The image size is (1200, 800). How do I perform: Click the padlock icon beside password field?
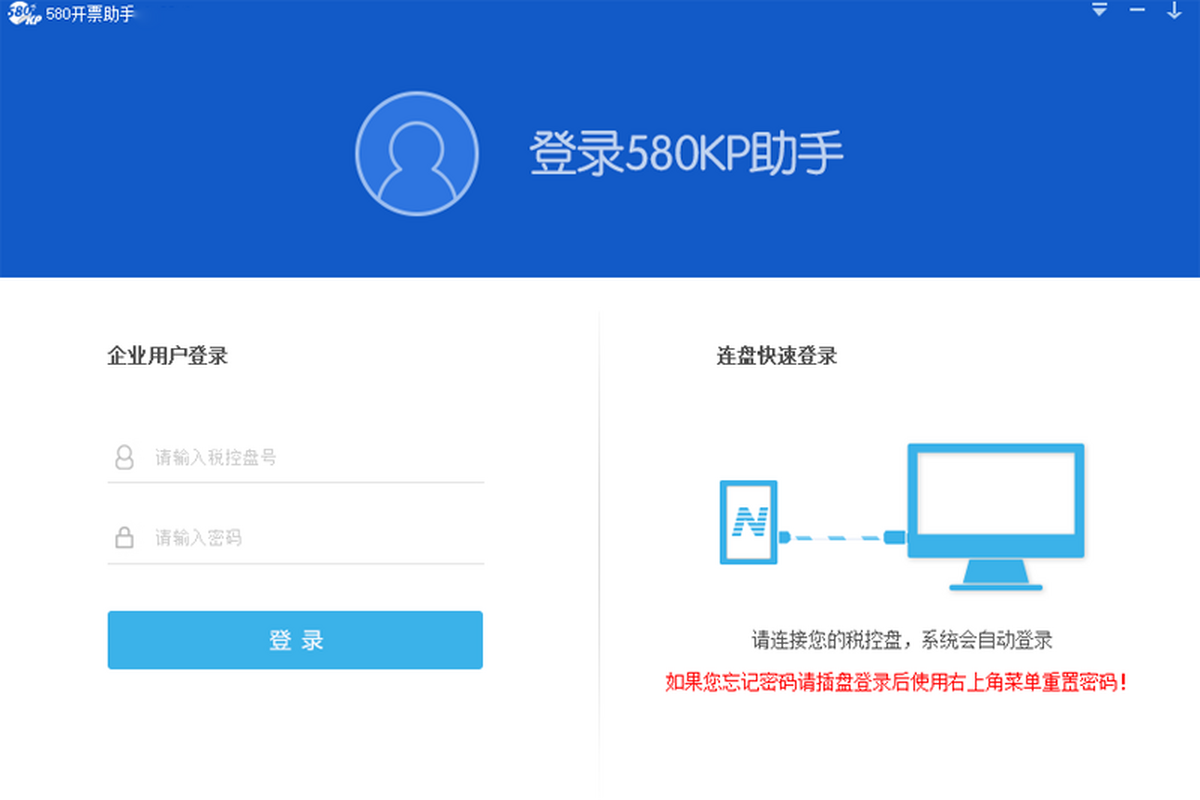pos(124,538)
